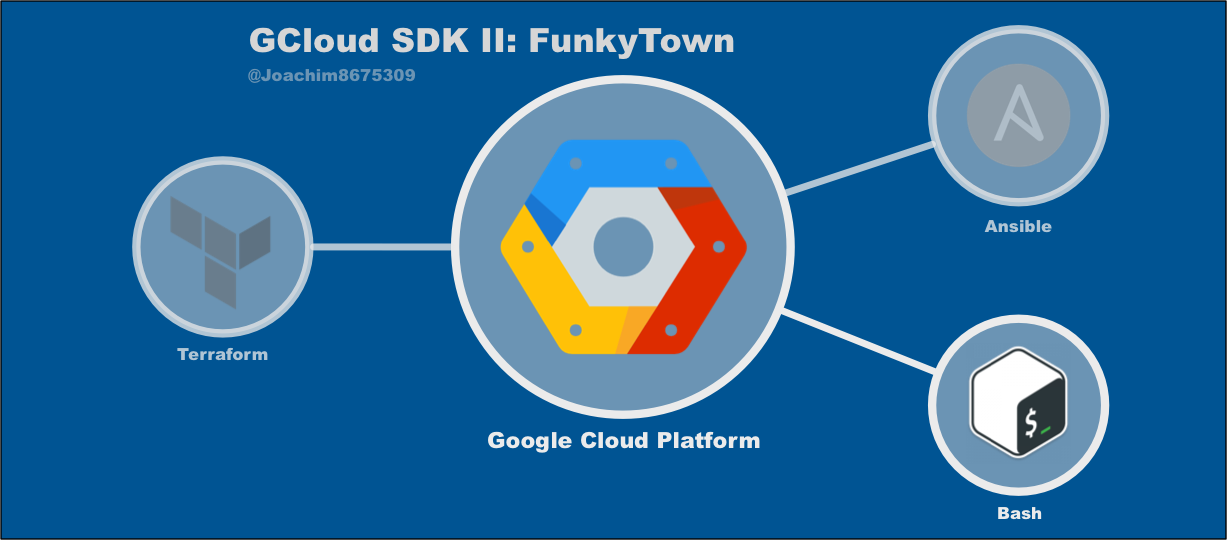Click the Google Cloud Platform hexagon logo
1227x540 pixels.
[624, 247]
